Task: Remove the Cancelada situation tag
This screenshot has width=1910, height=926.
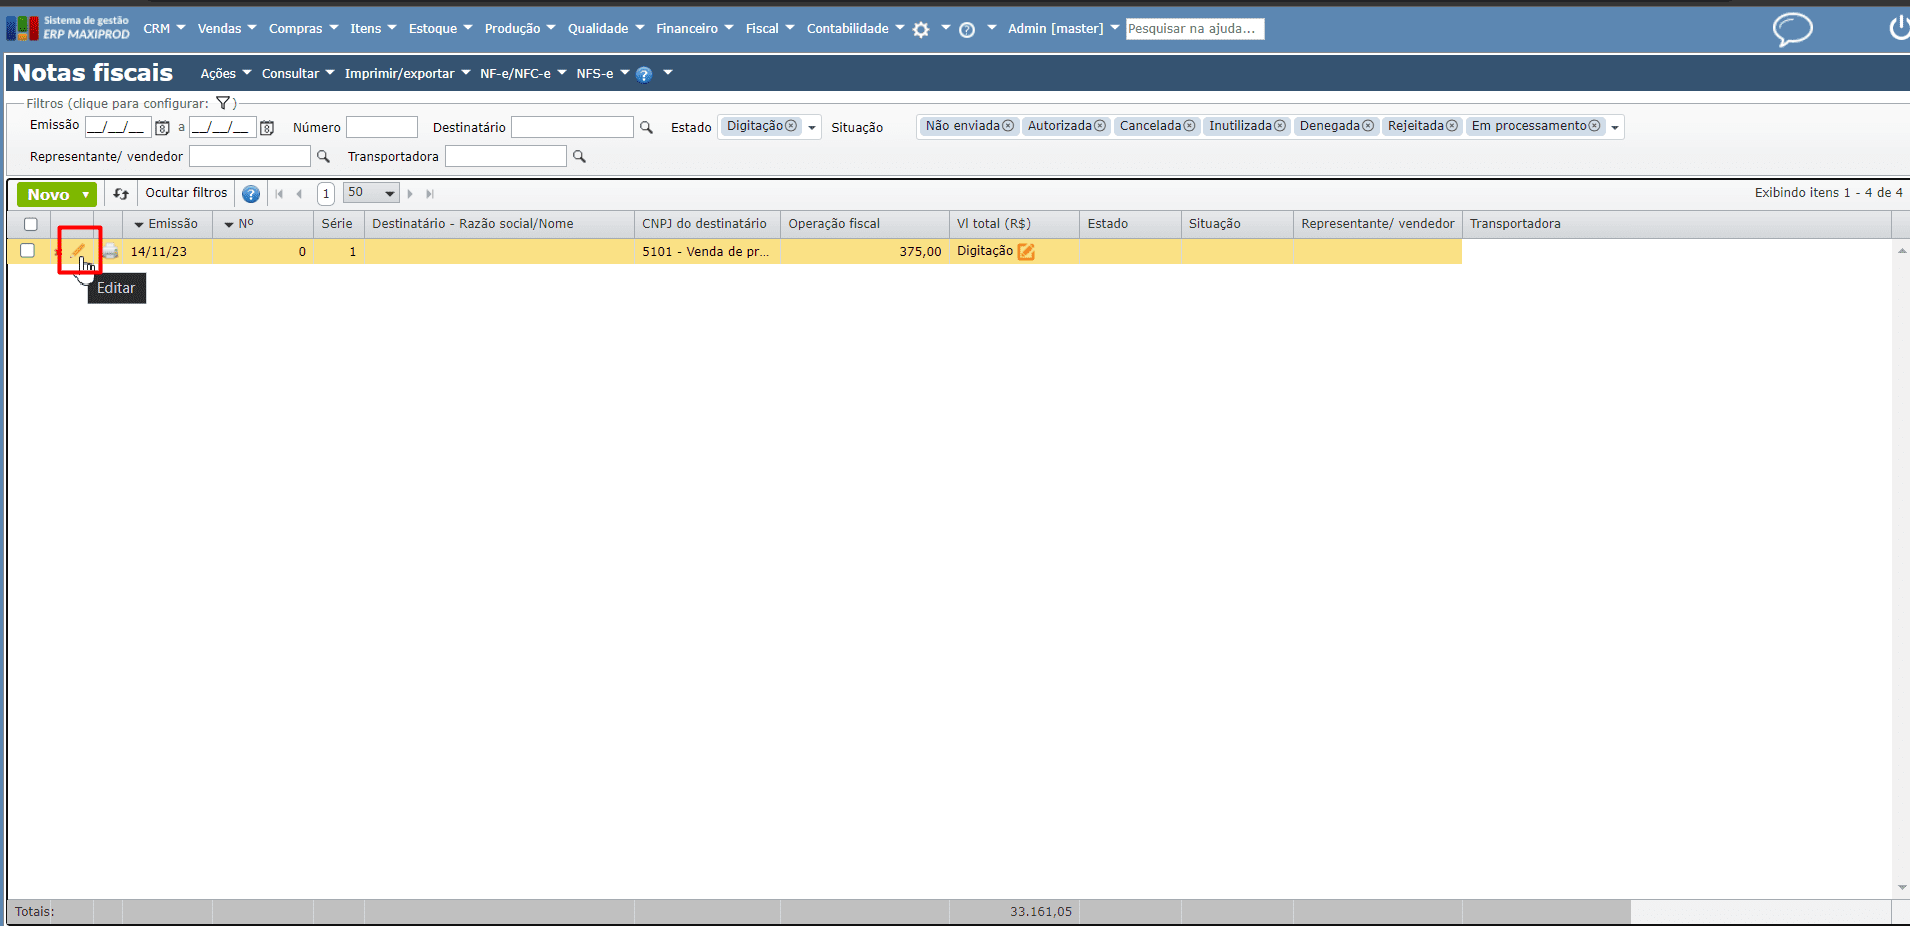Action: [x=1189, y=126]
